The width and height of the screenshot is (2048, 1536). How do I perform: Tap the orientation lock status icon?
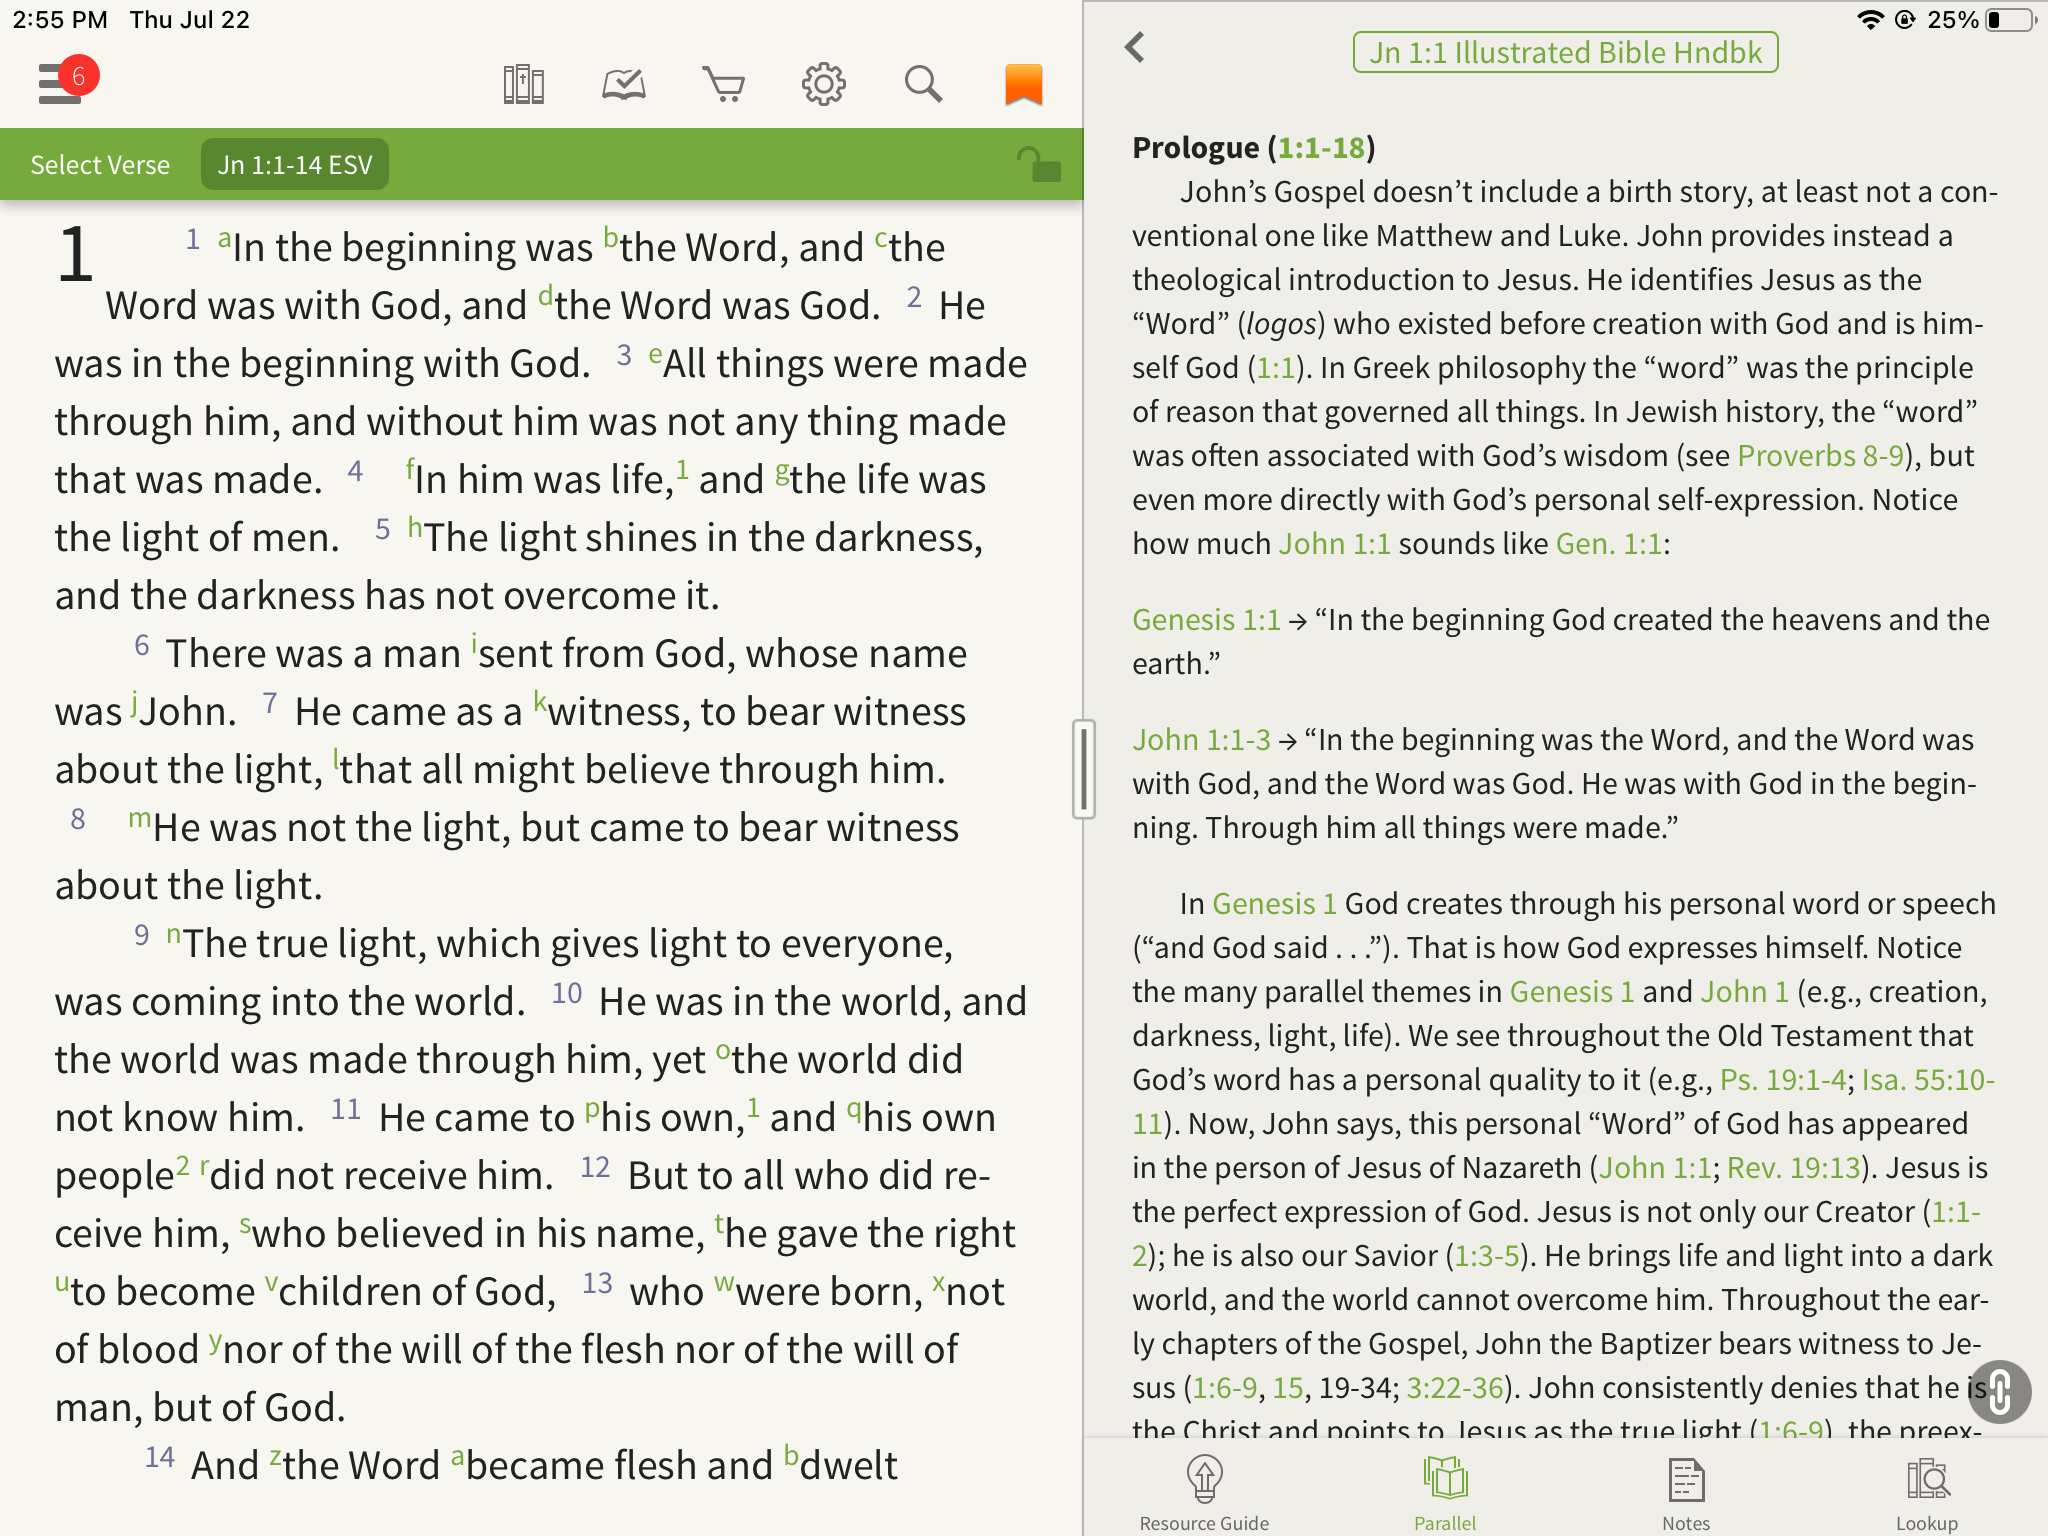[1906, 20]
